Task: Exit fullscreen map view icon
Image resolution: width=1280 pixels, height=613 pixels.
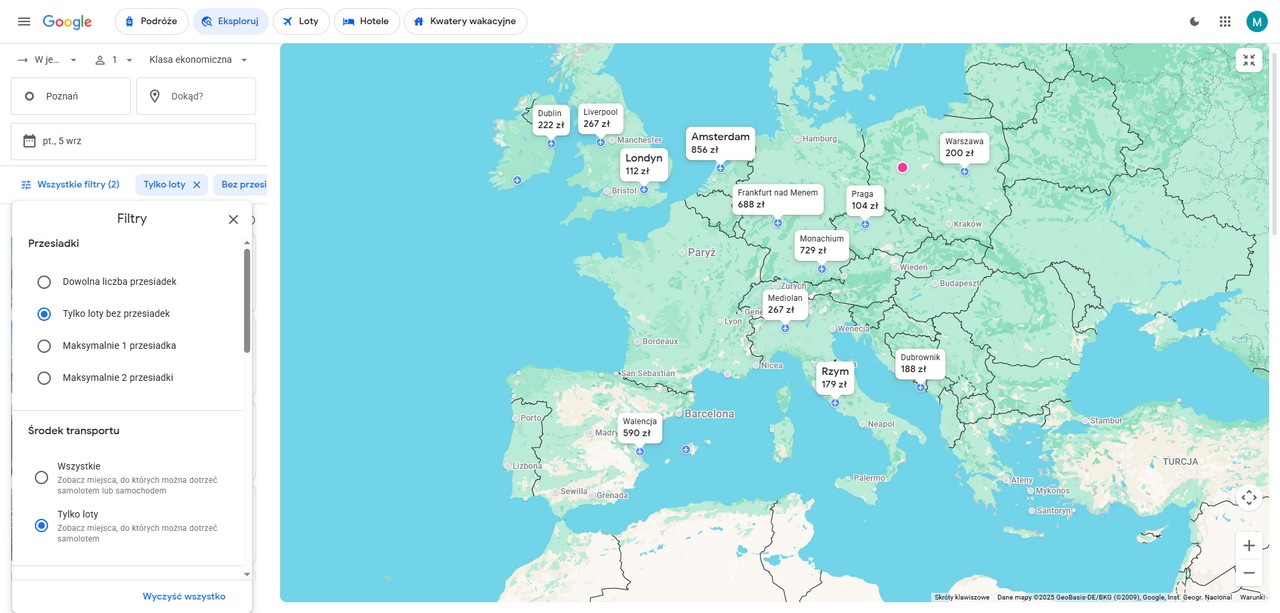Action: (x=1249, y=60)
